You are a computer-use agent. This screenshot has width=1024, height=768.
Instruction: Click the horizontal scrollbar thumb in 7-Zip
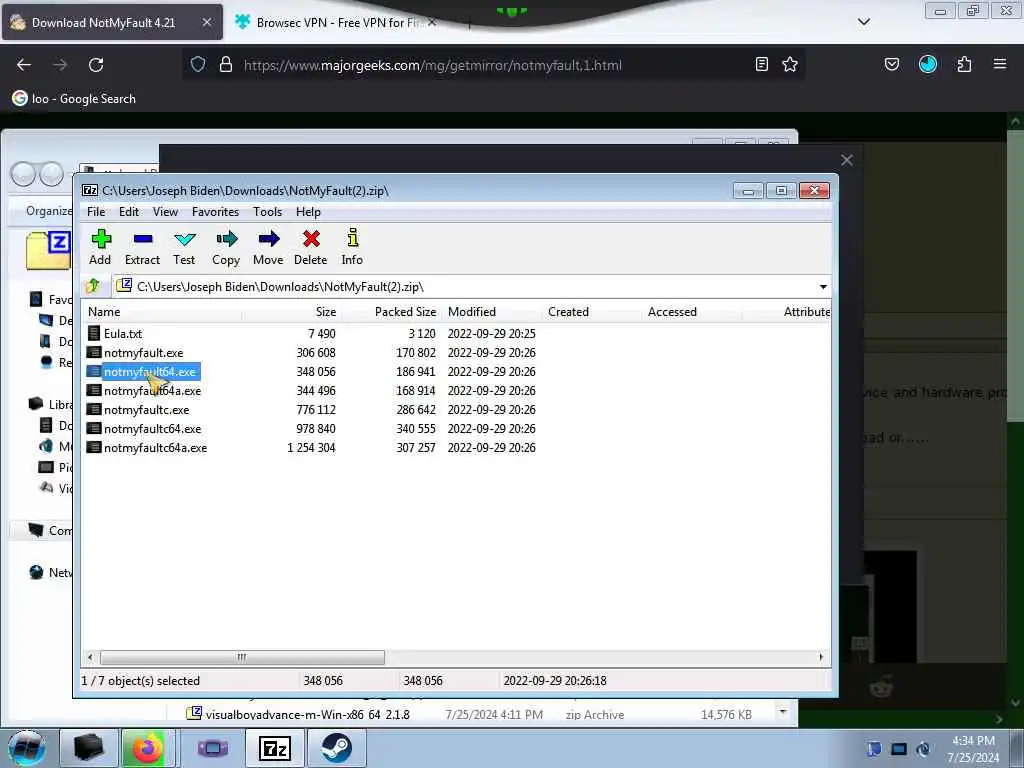(x=242, y=657)
